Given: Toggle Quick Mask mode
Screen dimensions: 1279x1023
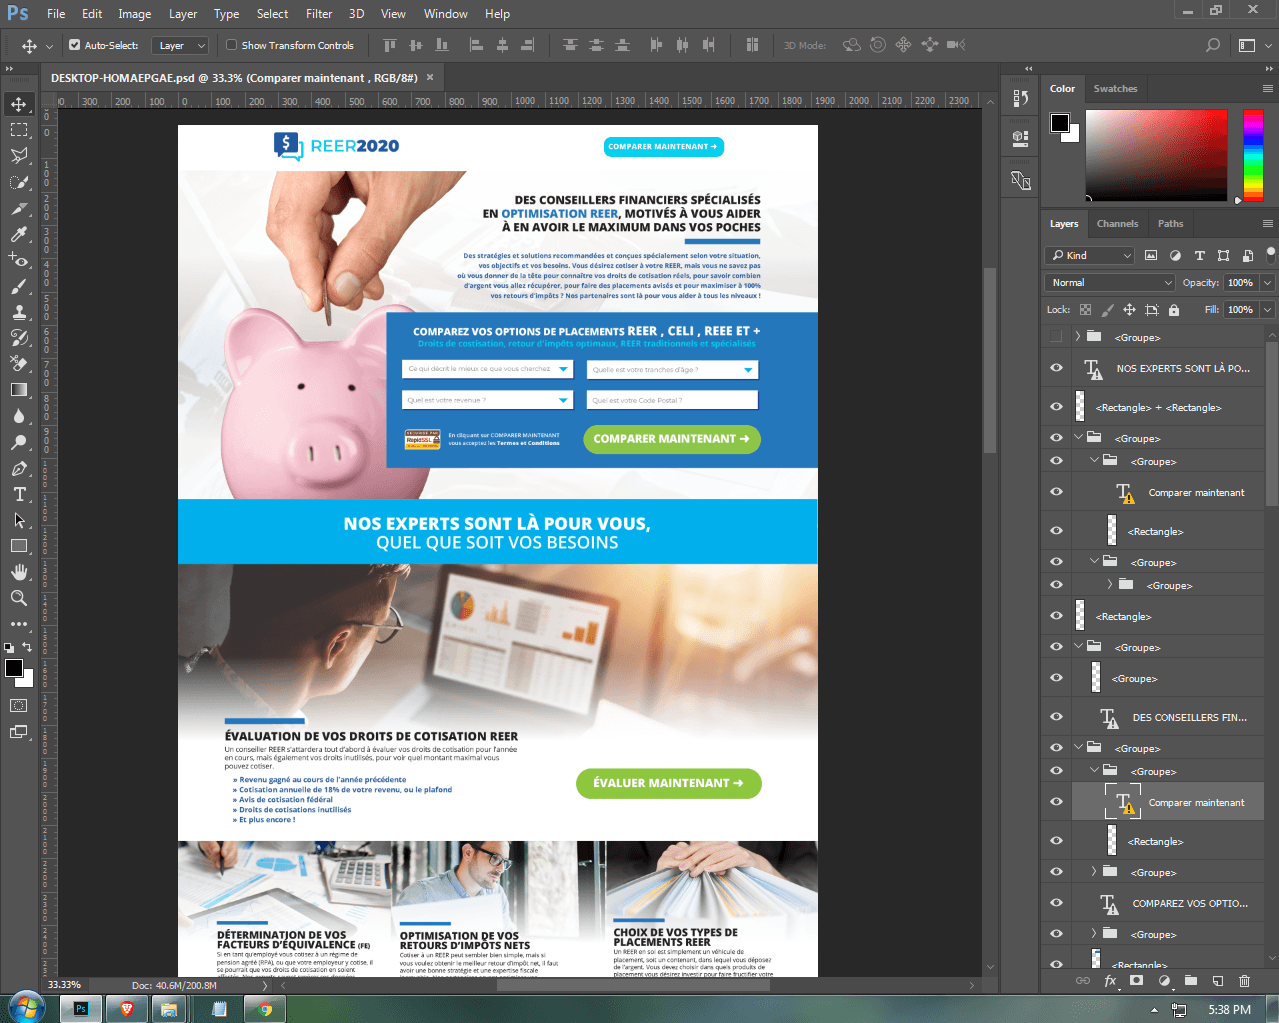Looking at the screenshot, I should pyautogui.click(x=19, y=705).
